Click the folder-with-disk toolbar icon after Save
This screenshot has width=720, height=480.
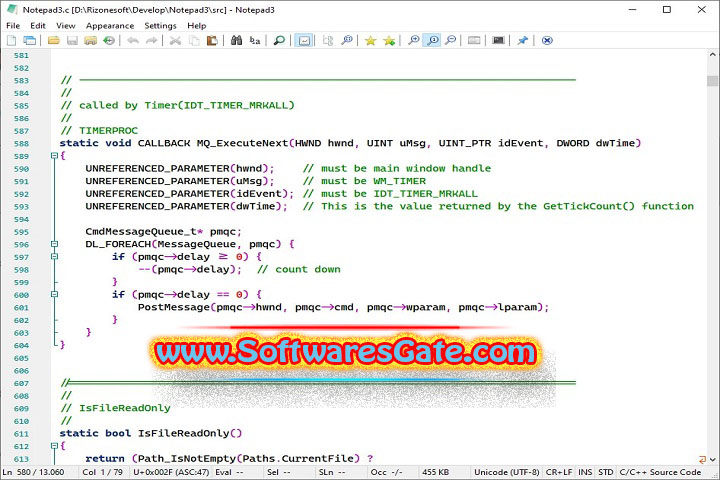point(90,41)
